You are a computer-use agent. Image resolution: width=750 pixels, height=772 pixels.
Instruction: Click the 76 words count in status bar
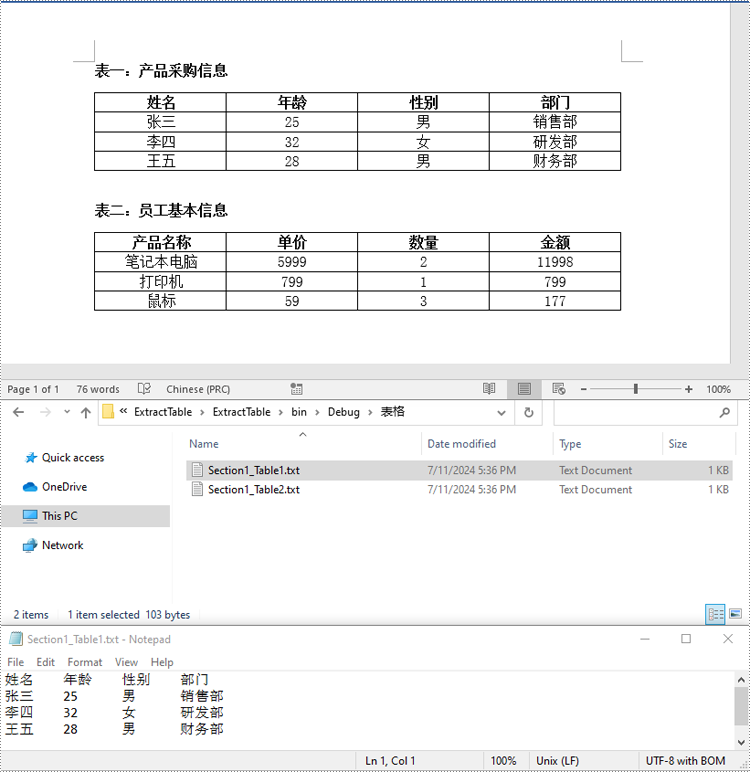98,389
